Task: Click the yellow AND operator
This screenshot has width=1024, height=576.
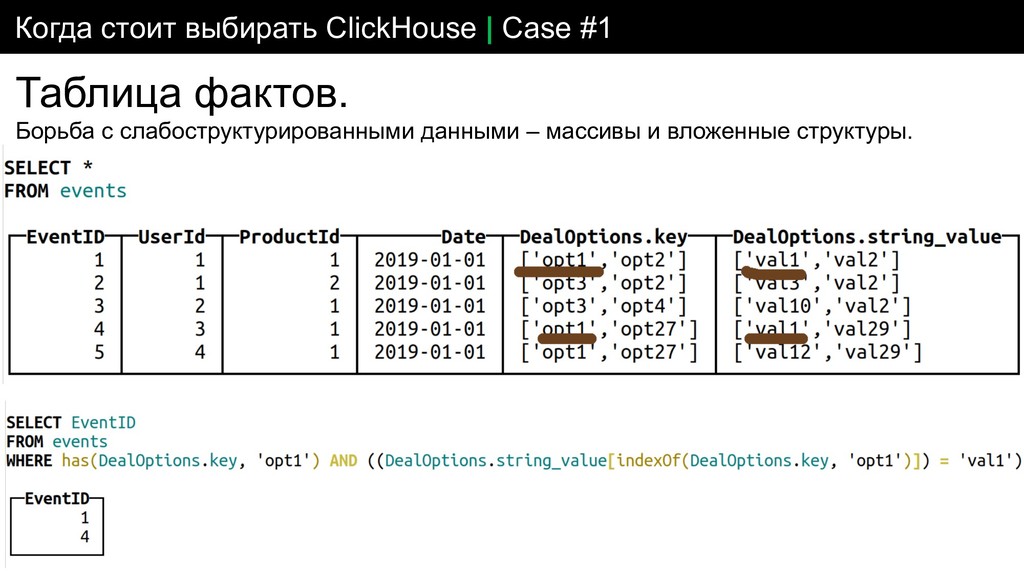Action: [344, 460]
